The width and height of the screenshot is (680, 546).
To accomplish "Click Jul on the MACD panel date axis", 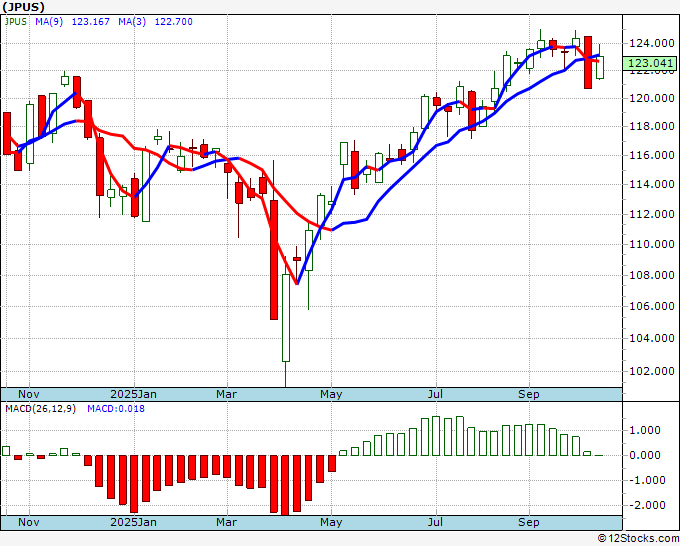I will 435,522.
